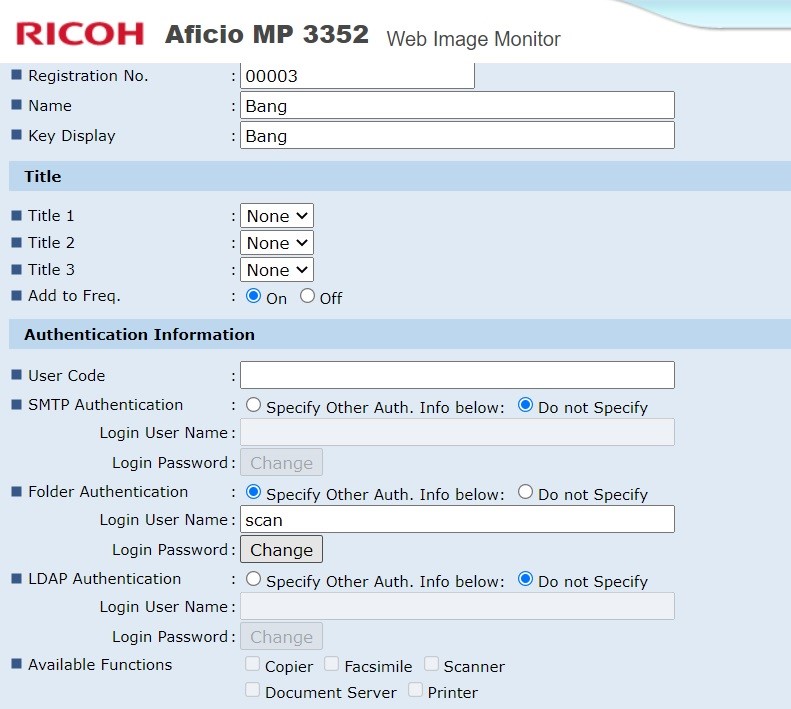
Task: Select SMTP 'Specify Other Auth. Info below'
Action: coord(253,406)
